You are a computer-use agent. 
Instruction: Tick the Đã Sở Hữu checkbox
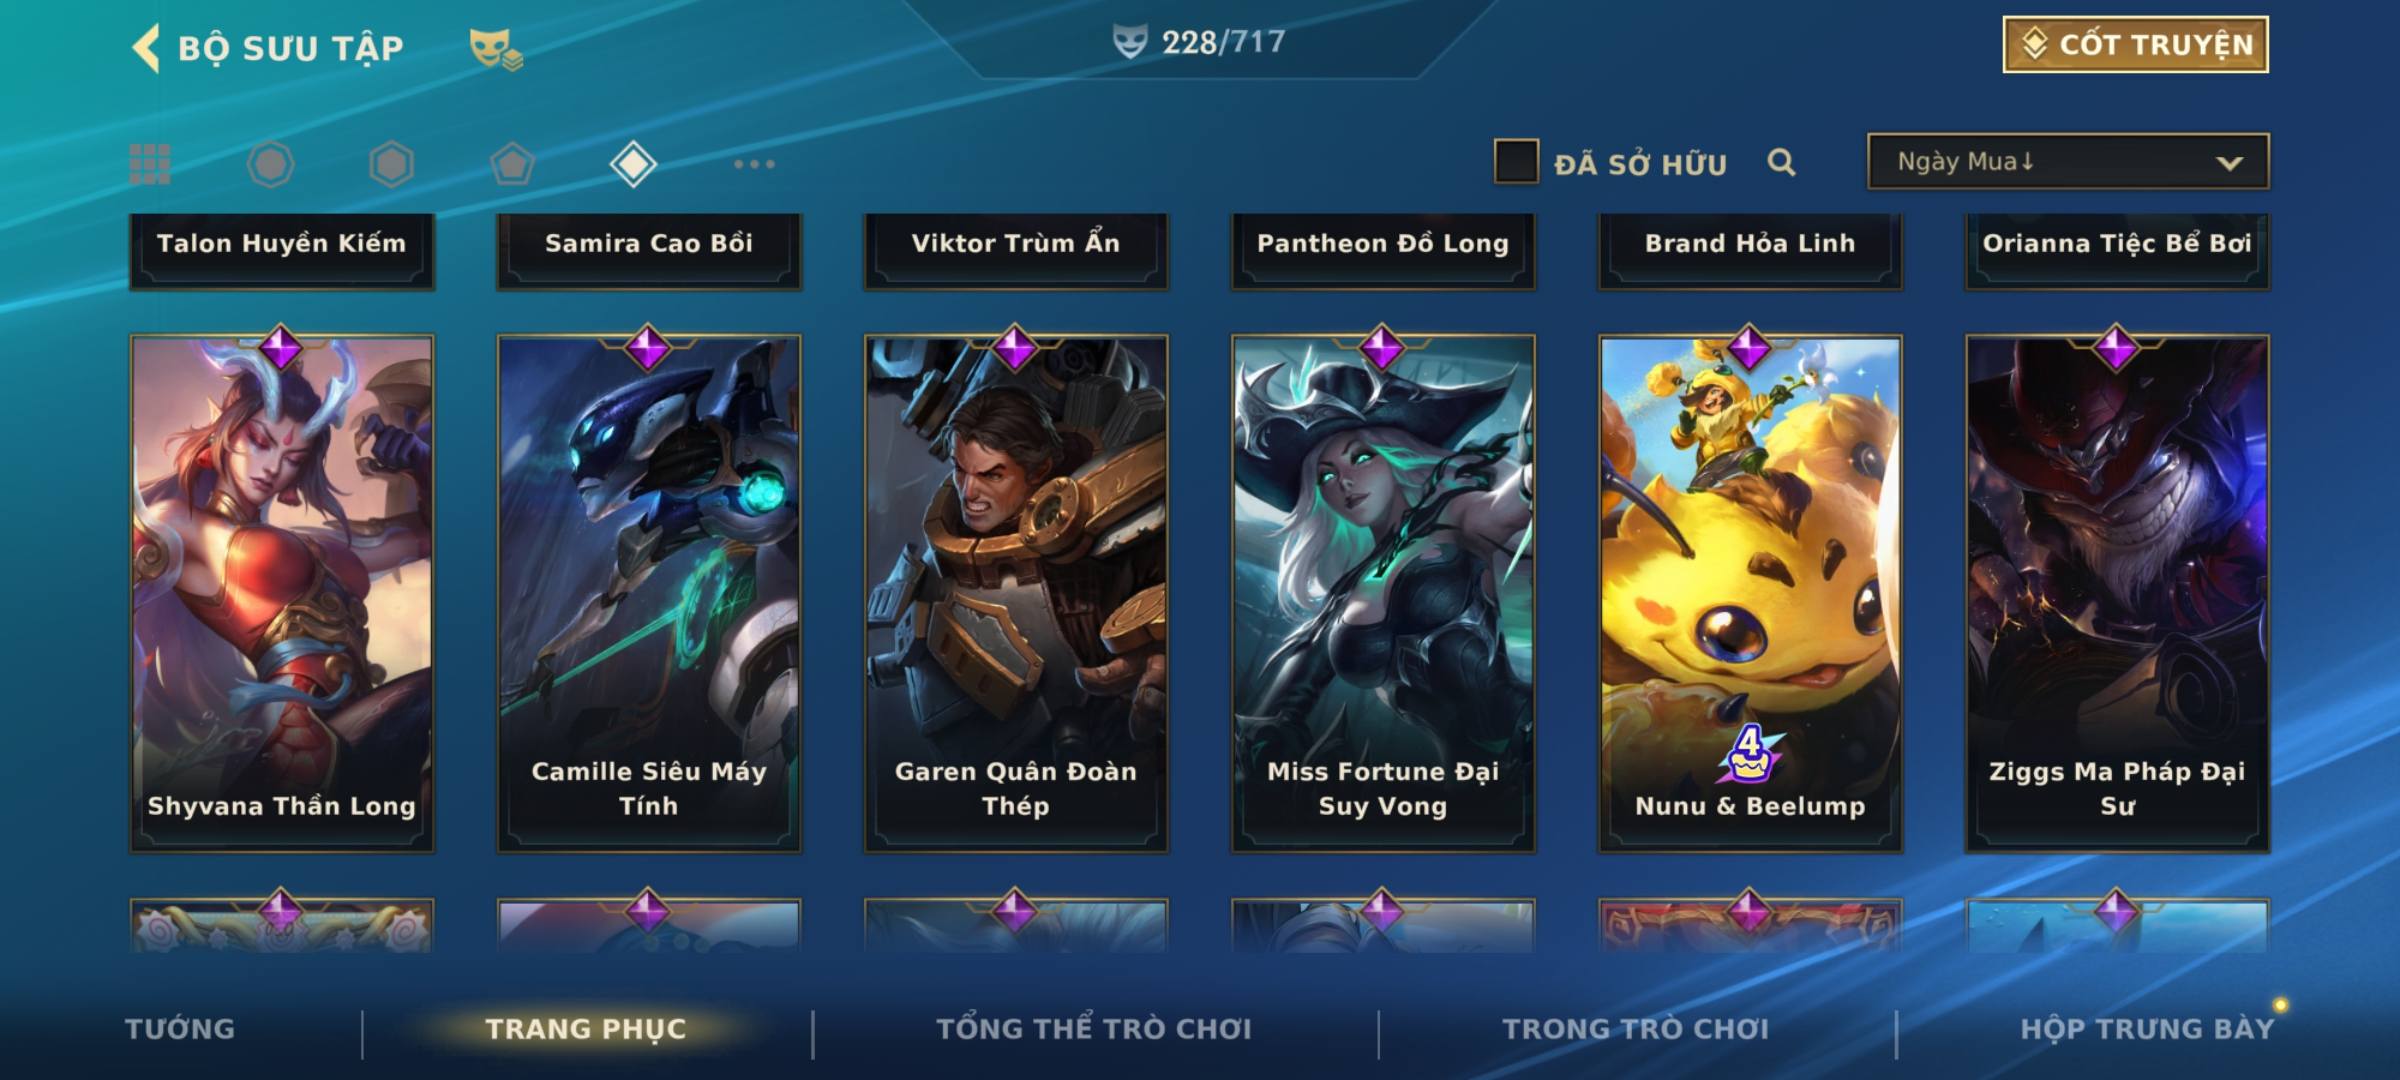[1516, 162]
